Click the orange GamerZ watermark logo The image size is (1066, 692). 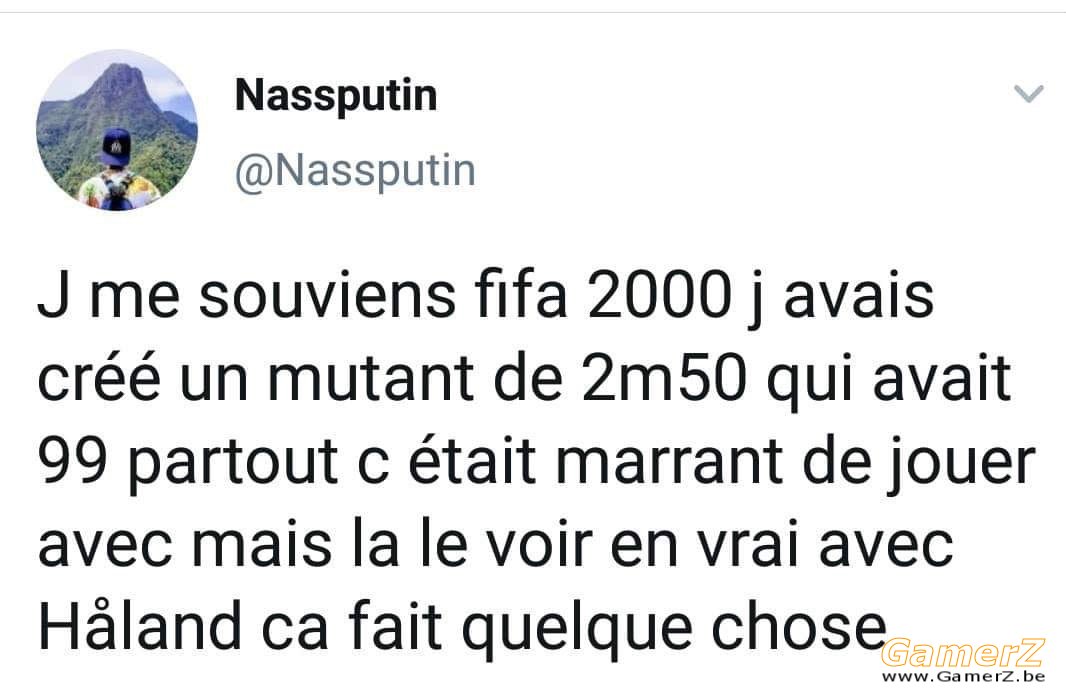(963, 652)
